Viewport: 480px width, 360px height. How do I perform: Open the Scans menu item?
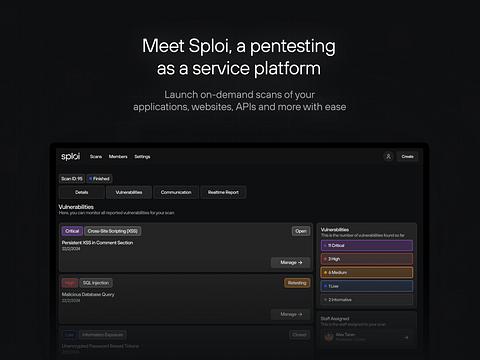click(96, 157)
